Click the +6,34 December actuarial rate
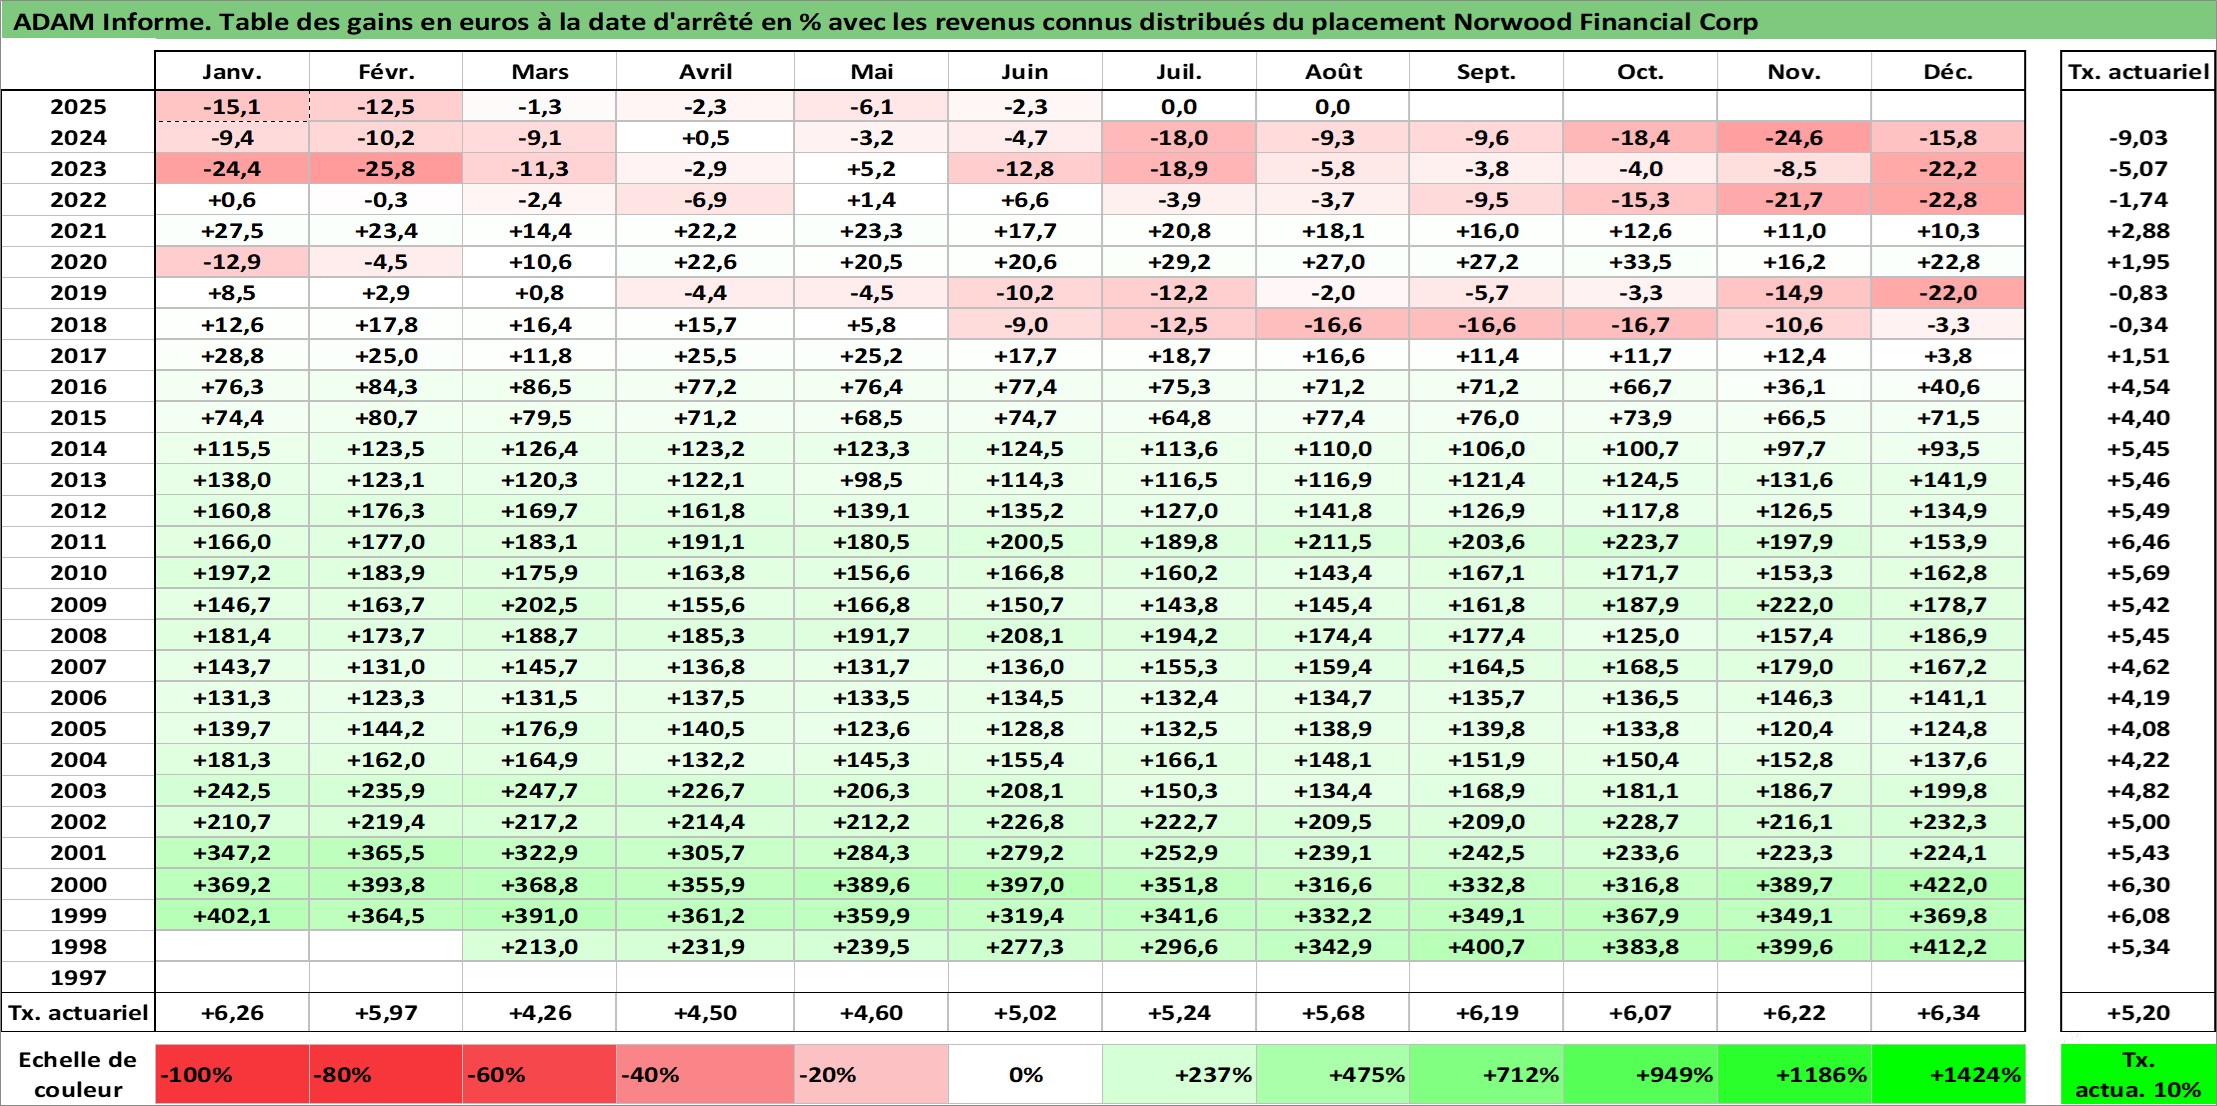 pyautogui.click(x=1948, y=1012)
